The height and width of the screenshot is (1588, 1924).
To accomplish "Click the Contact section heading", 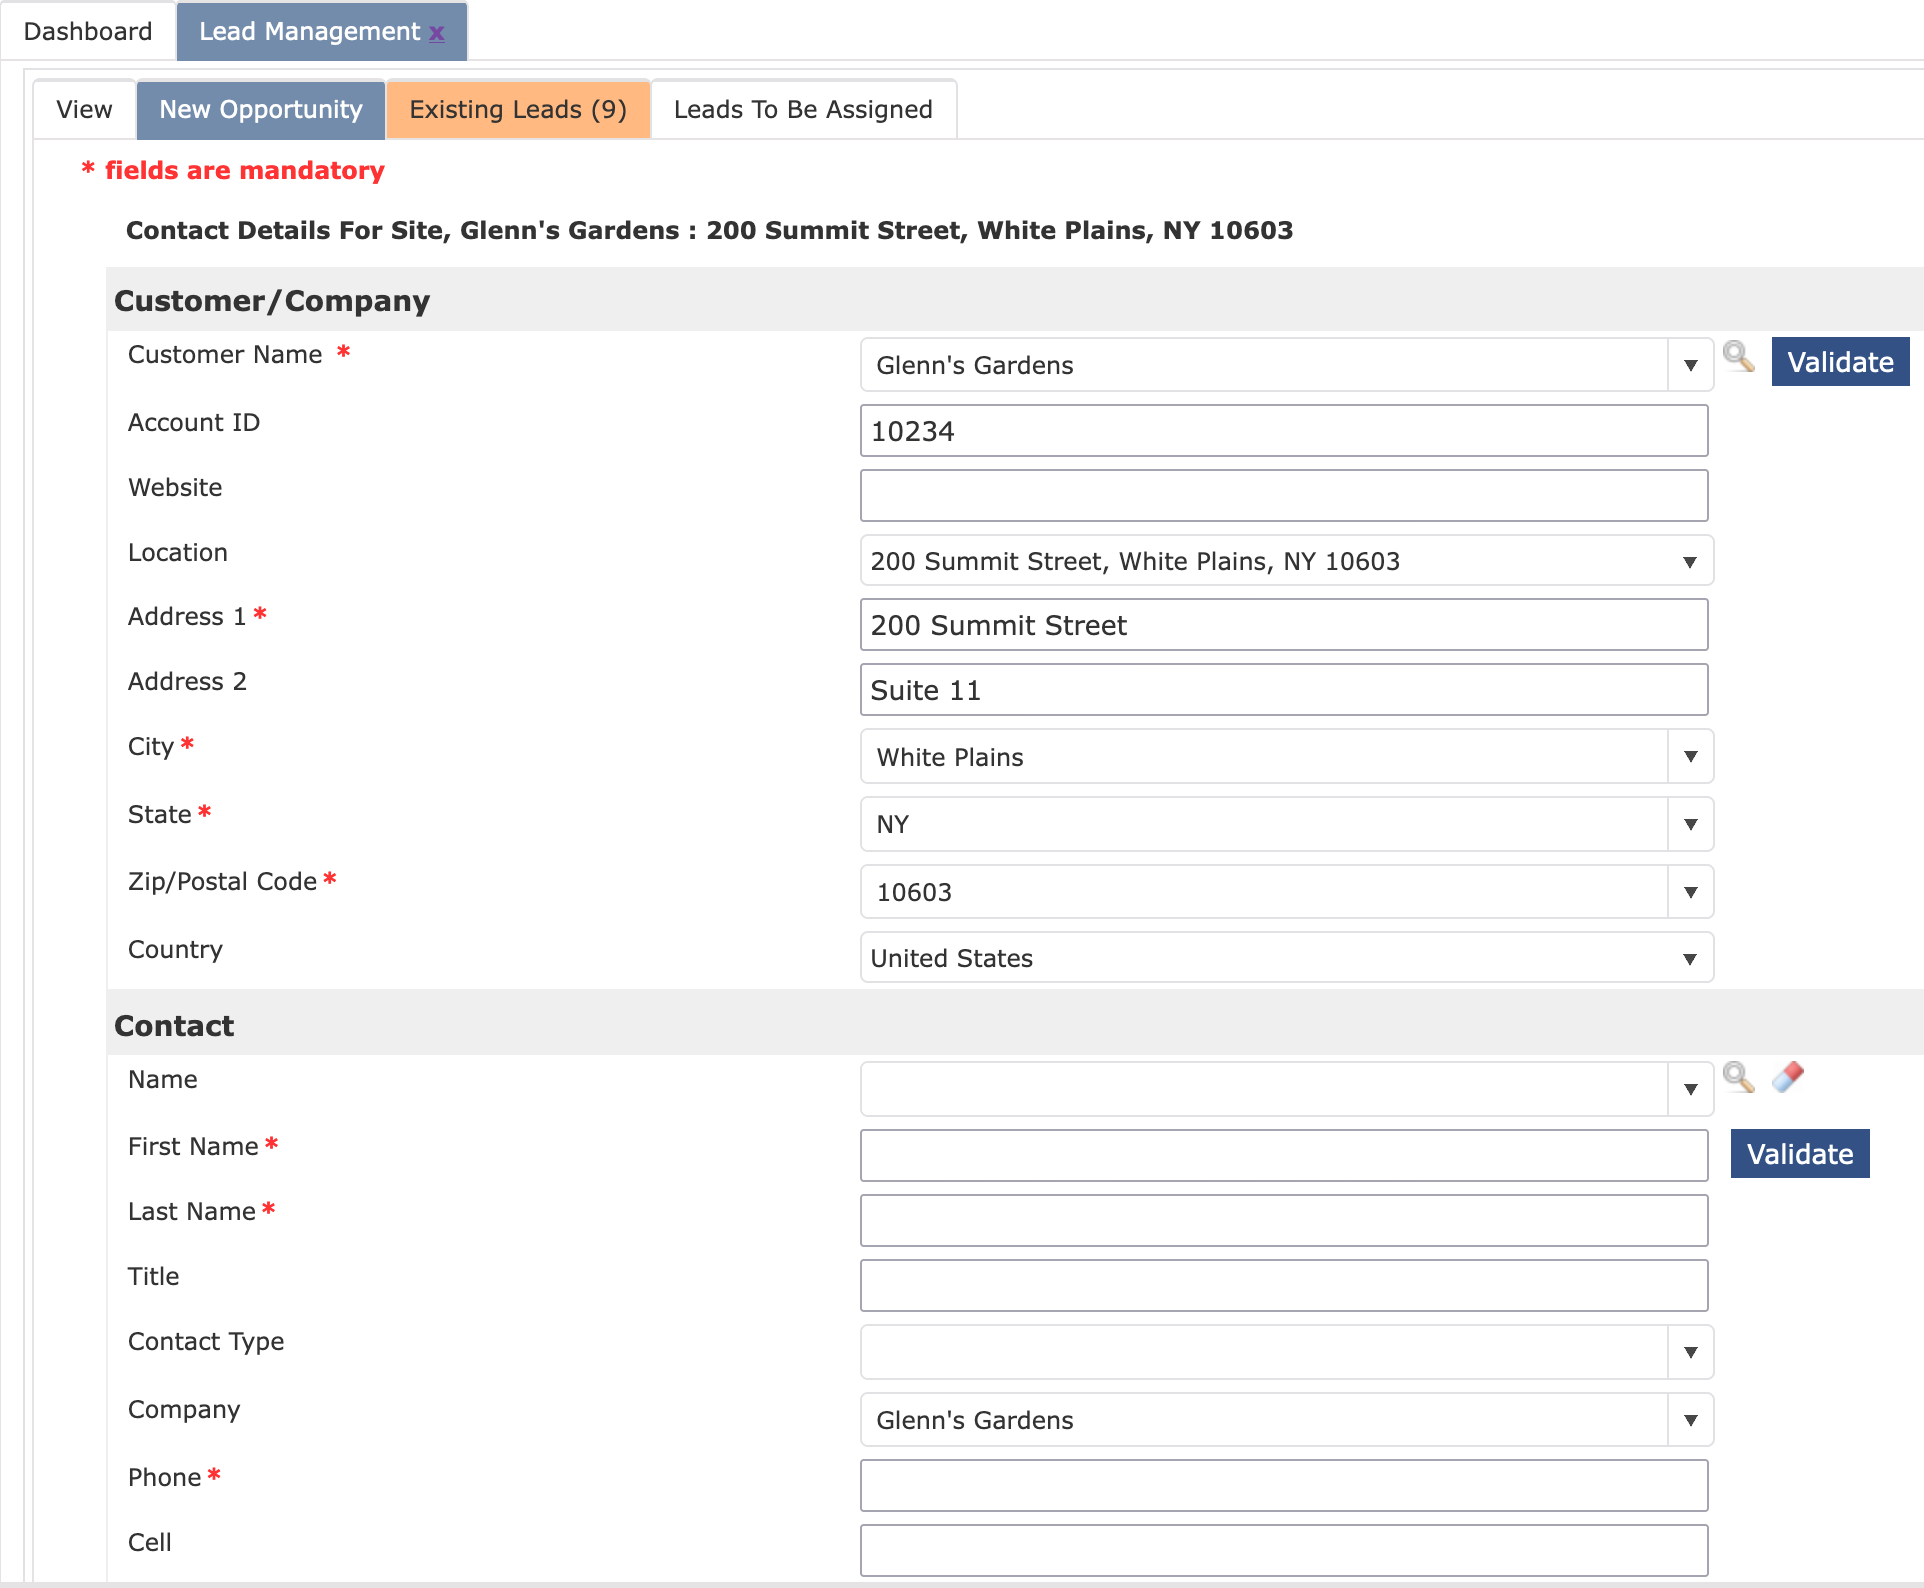I will [174, 1026].
